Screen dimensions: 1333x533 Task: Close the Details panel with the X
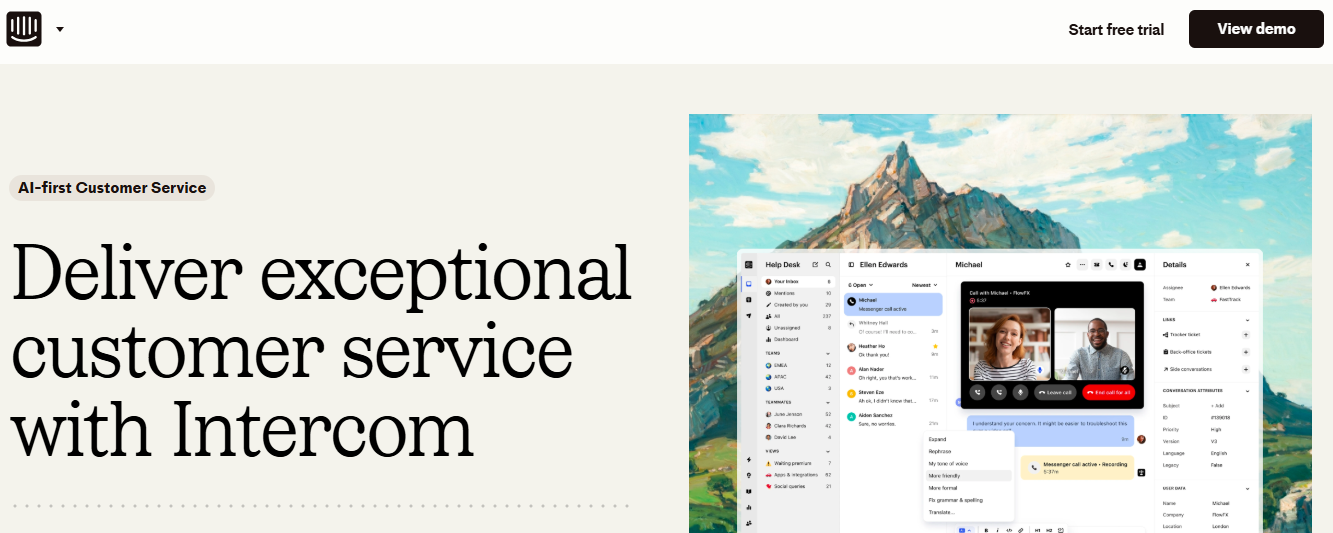1247,264
